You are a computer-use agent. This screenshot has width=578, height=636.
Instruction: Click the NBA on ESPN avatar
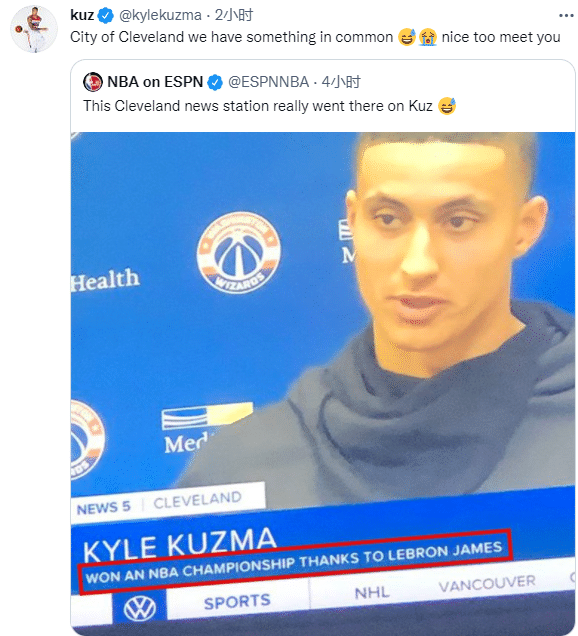point(93,82)
